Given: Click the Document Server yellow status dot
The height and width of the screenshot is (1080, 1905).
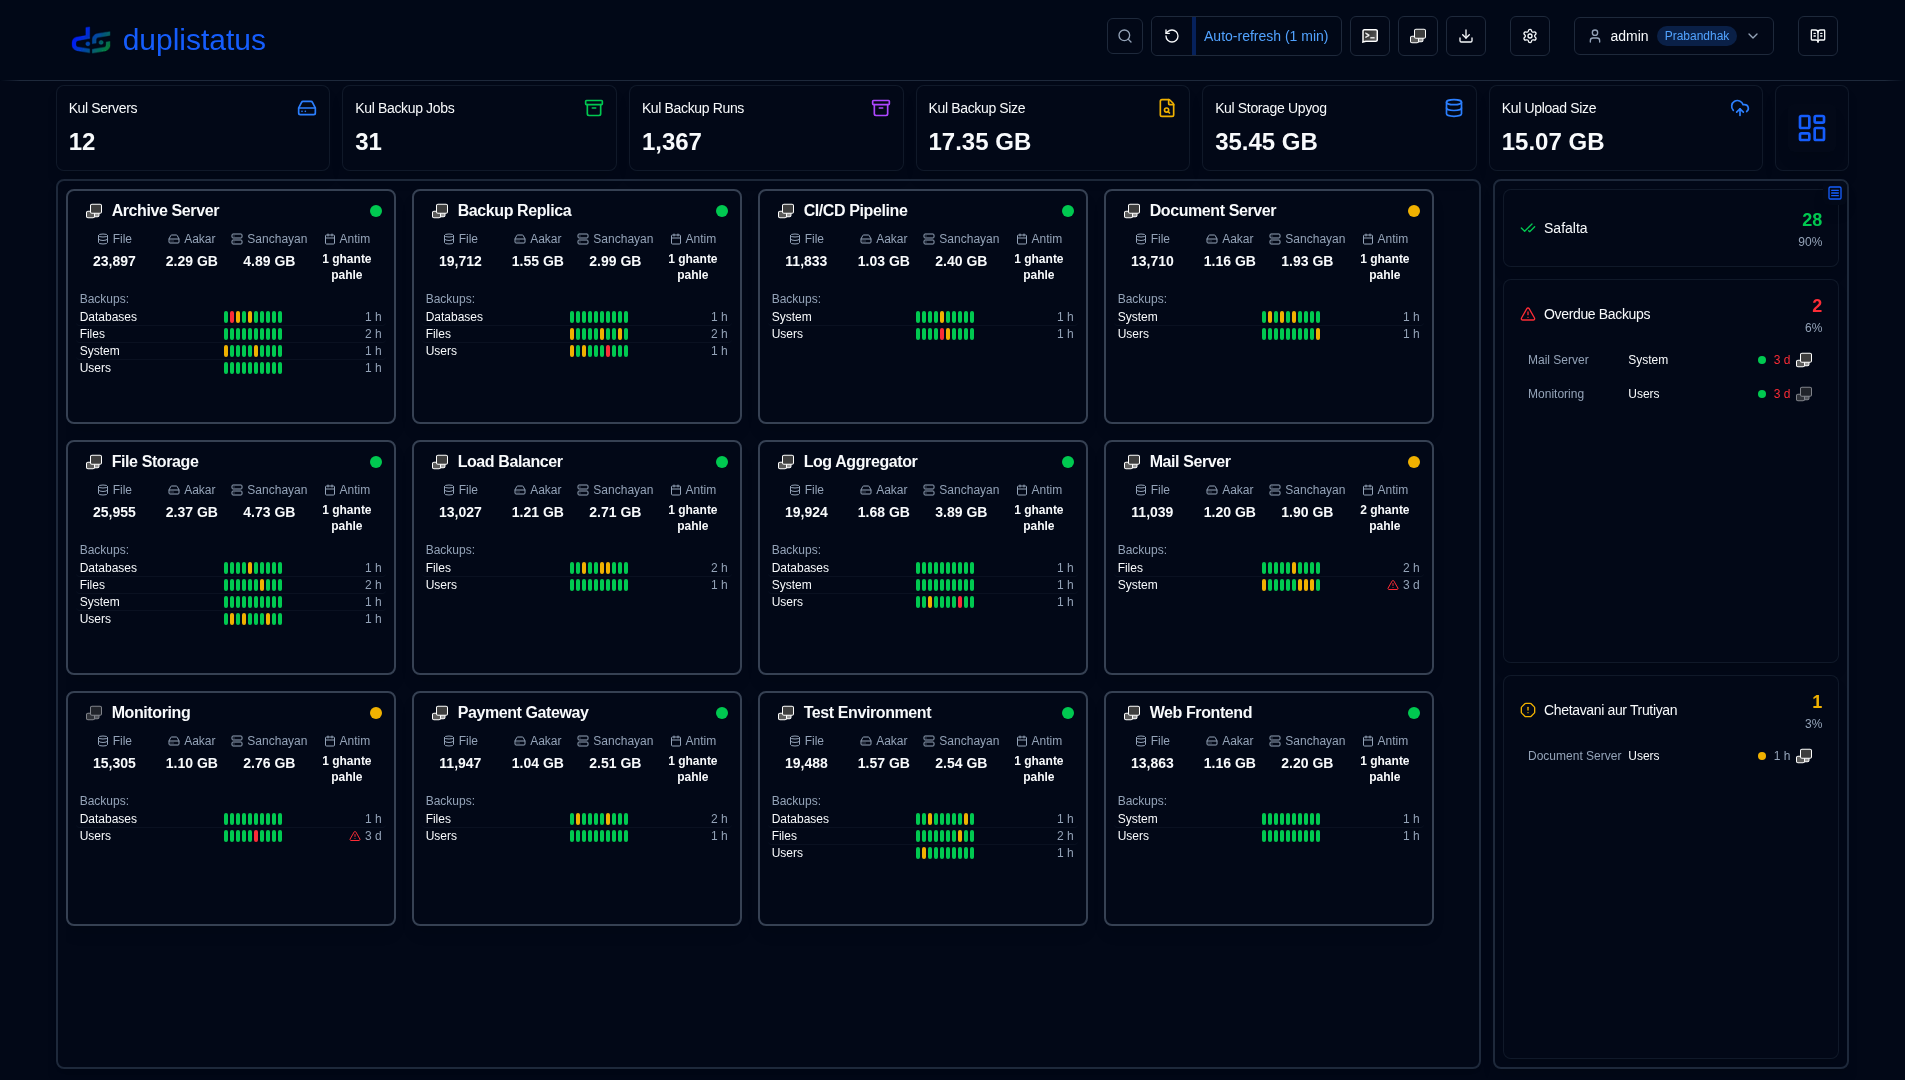Looking at the screenshot, I should pyautogui.click(x=1413, y=211).
